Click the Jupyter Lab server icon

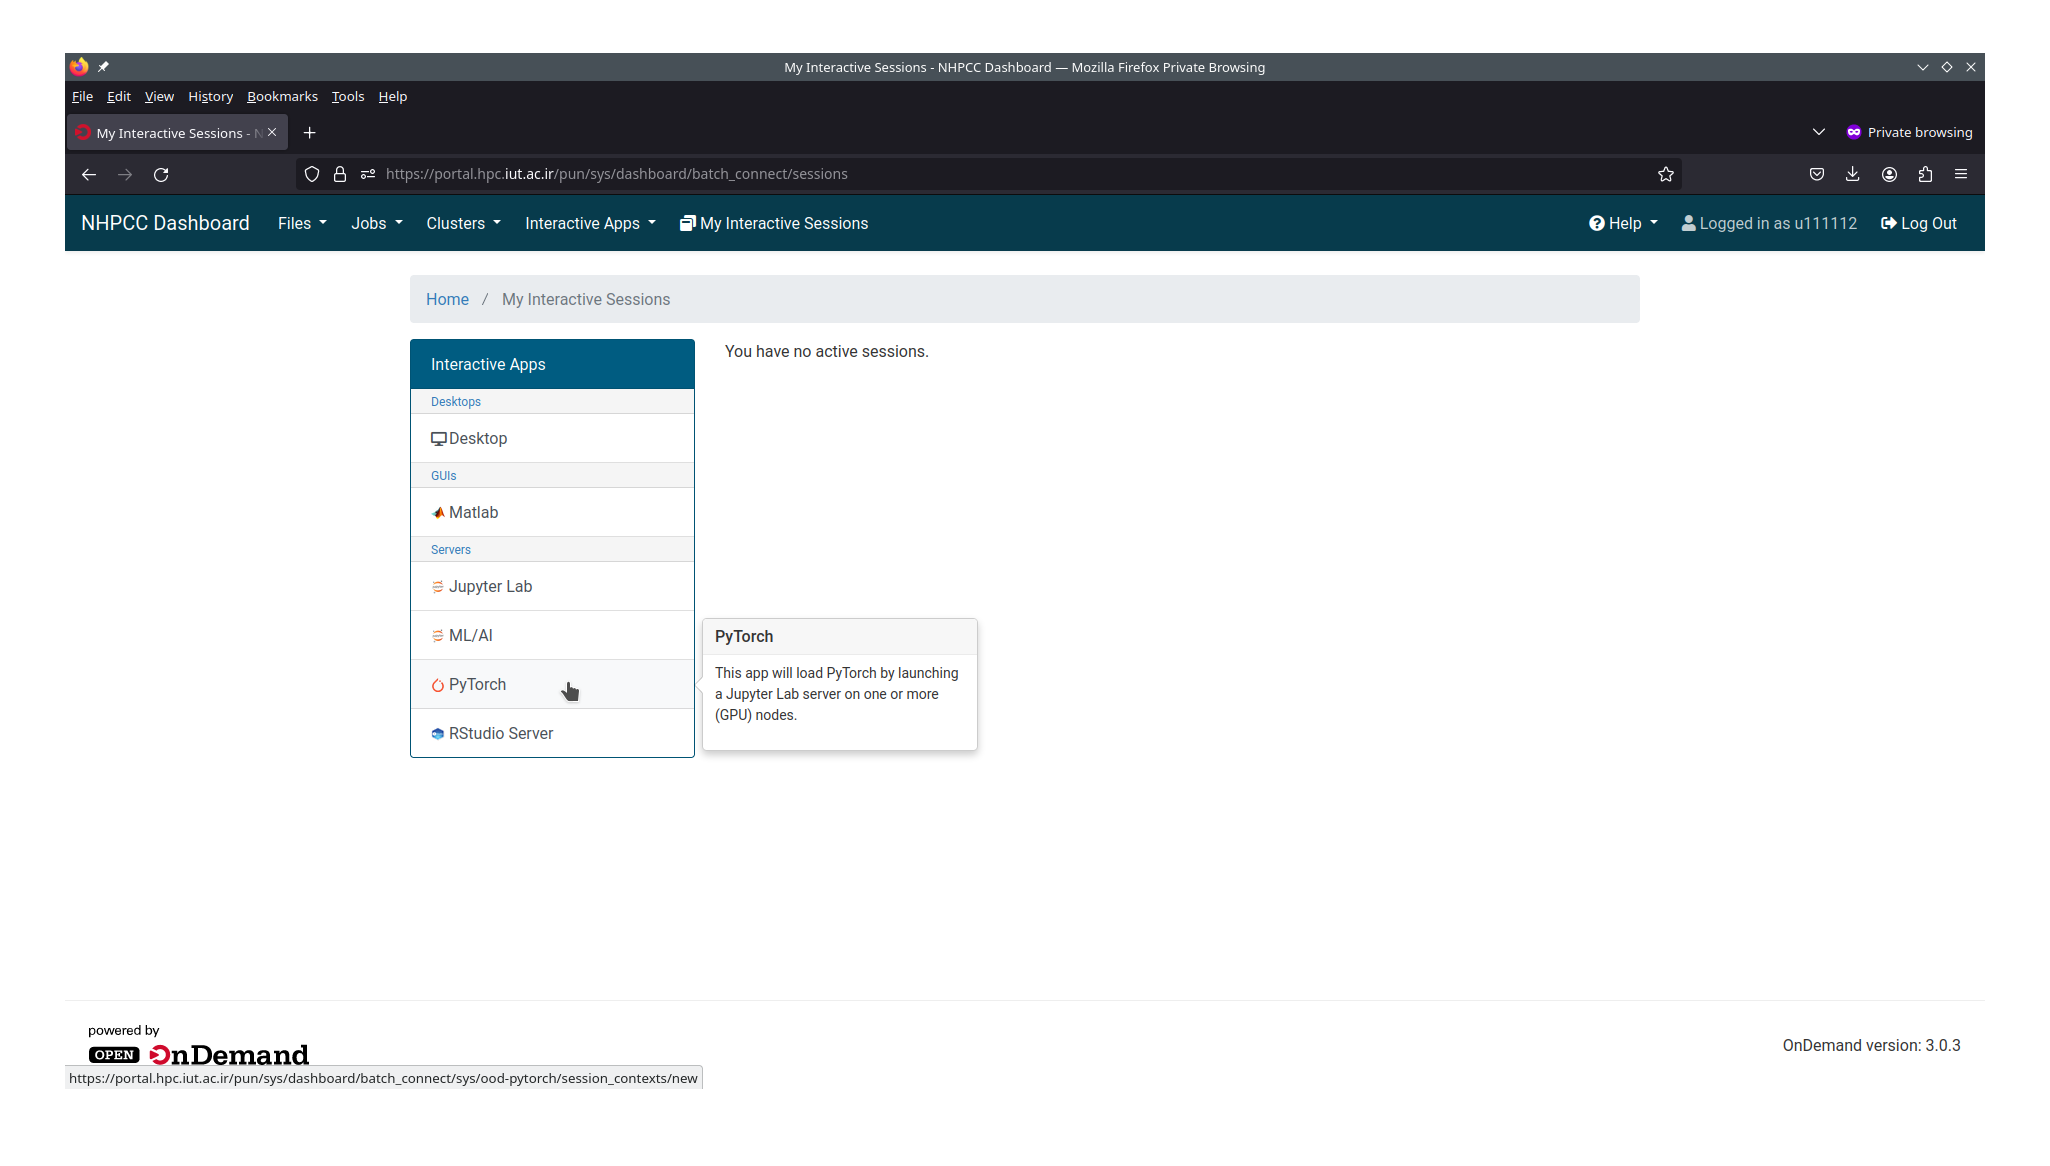436,586
